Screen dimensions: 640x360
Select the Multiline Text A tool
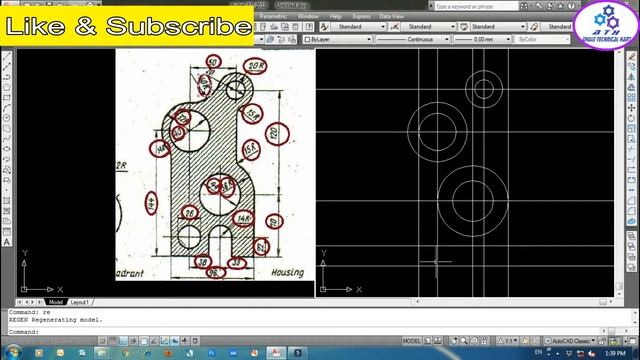[x=7, y=242]
